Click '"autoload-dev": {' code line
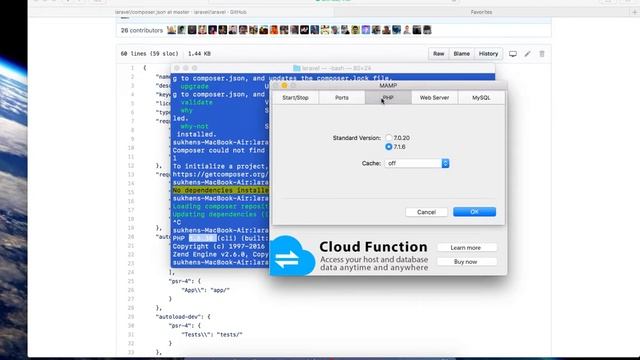This screenshot has width=640, height=360. point(183,316)
